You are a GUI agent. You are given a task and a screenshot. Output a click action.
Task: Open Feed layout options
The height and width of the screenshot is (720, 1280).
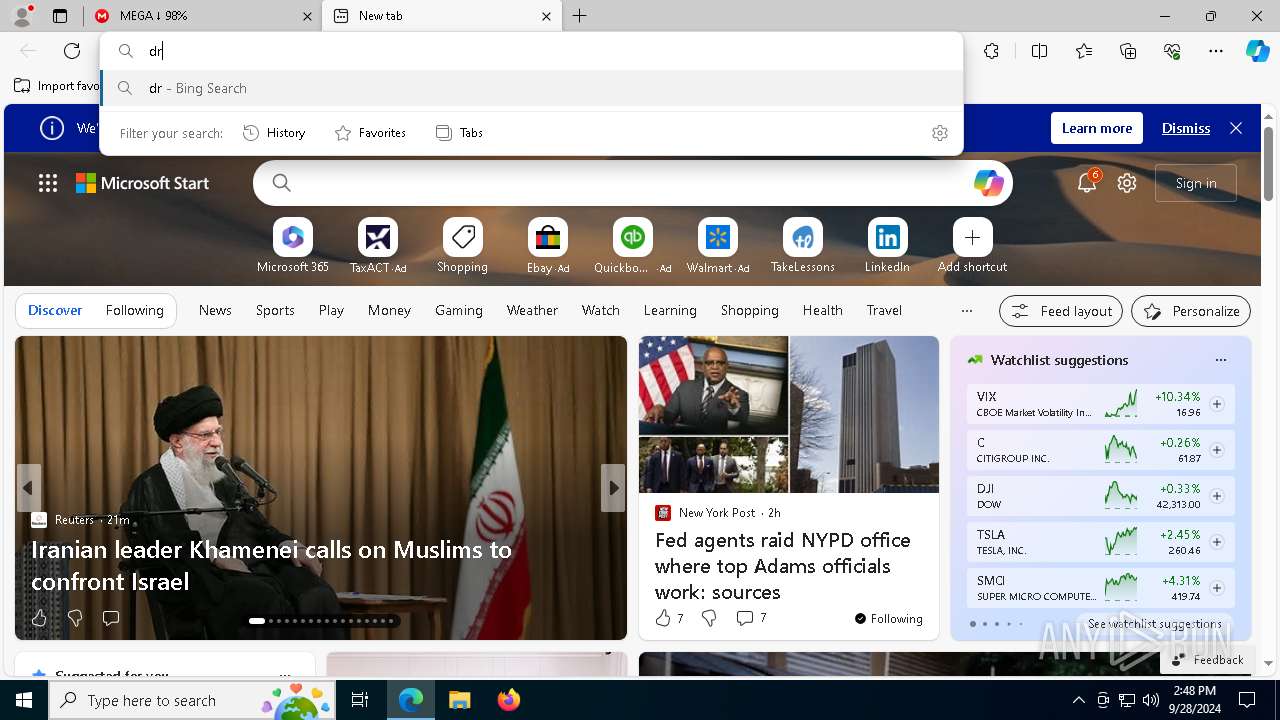click(x=1061, y=311)
